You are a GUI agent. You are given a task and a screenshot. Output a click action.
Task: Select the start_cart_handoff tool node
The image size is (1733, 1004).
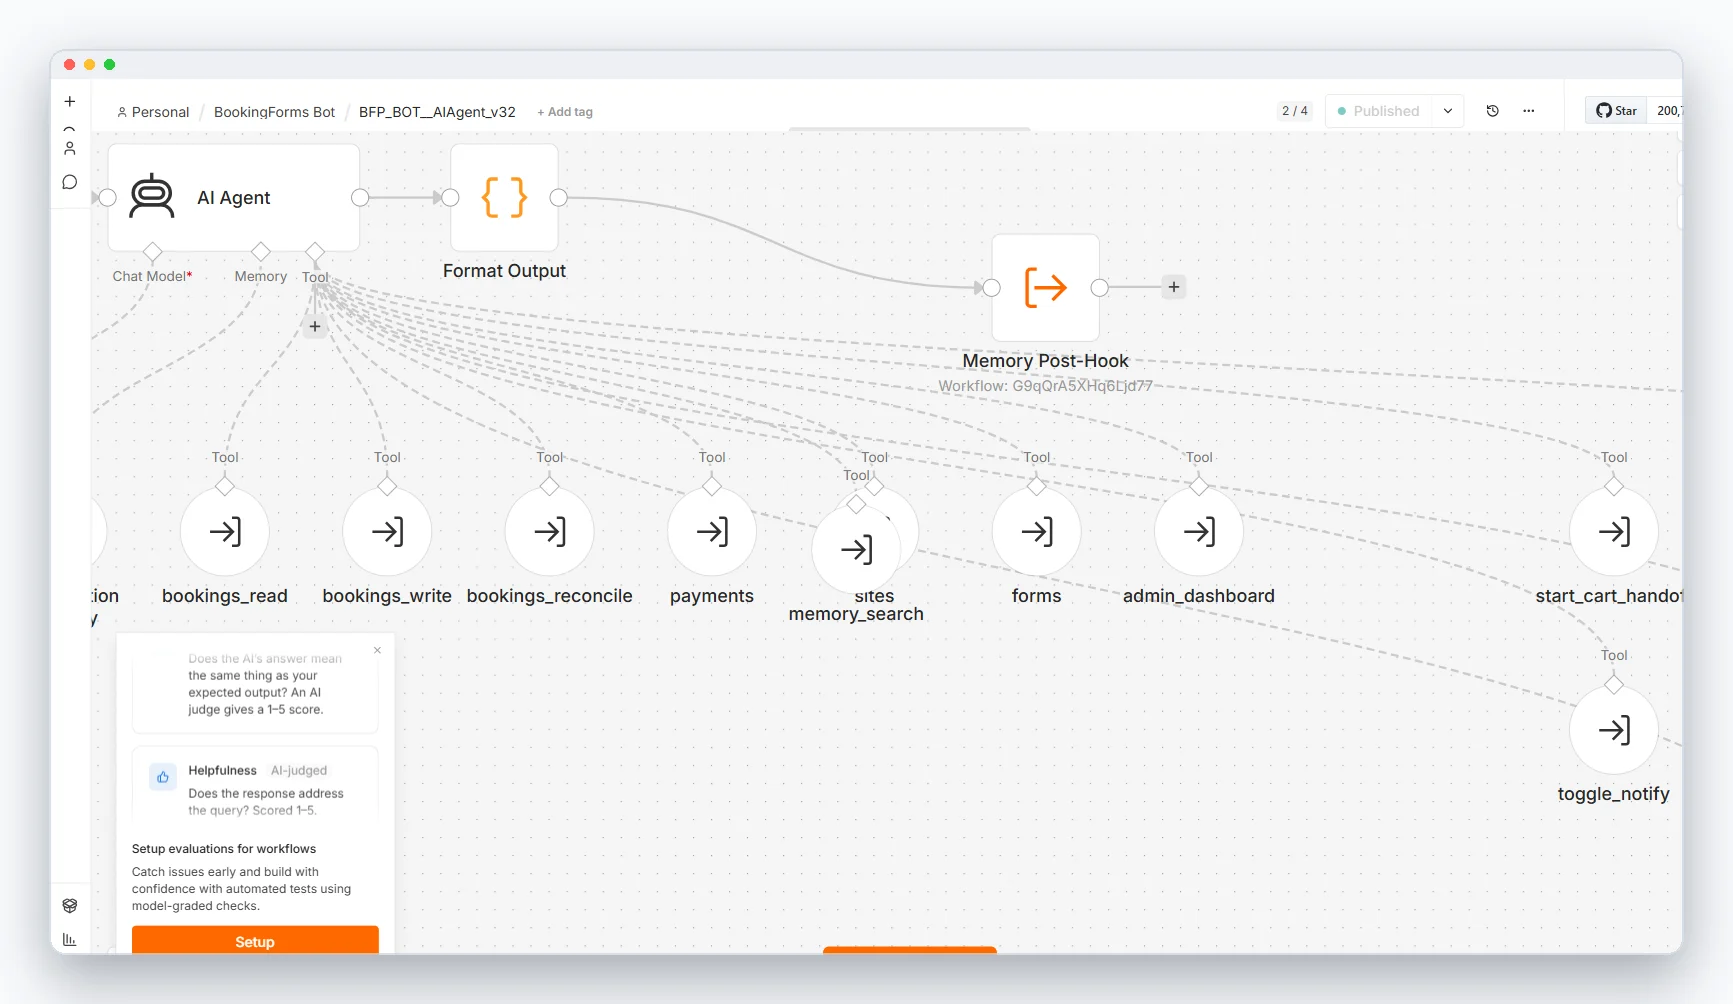click(x=1614, y=532)
